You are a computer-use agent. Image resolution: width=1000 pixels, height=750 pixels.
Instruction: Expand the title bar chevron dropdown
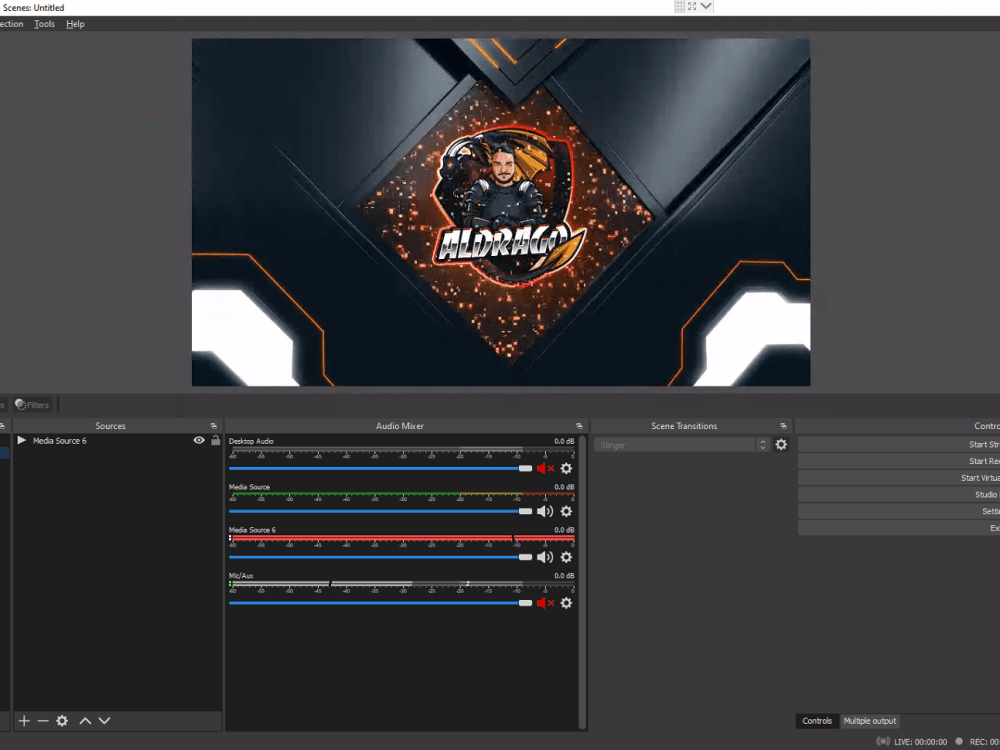click(x=706, y=6)
